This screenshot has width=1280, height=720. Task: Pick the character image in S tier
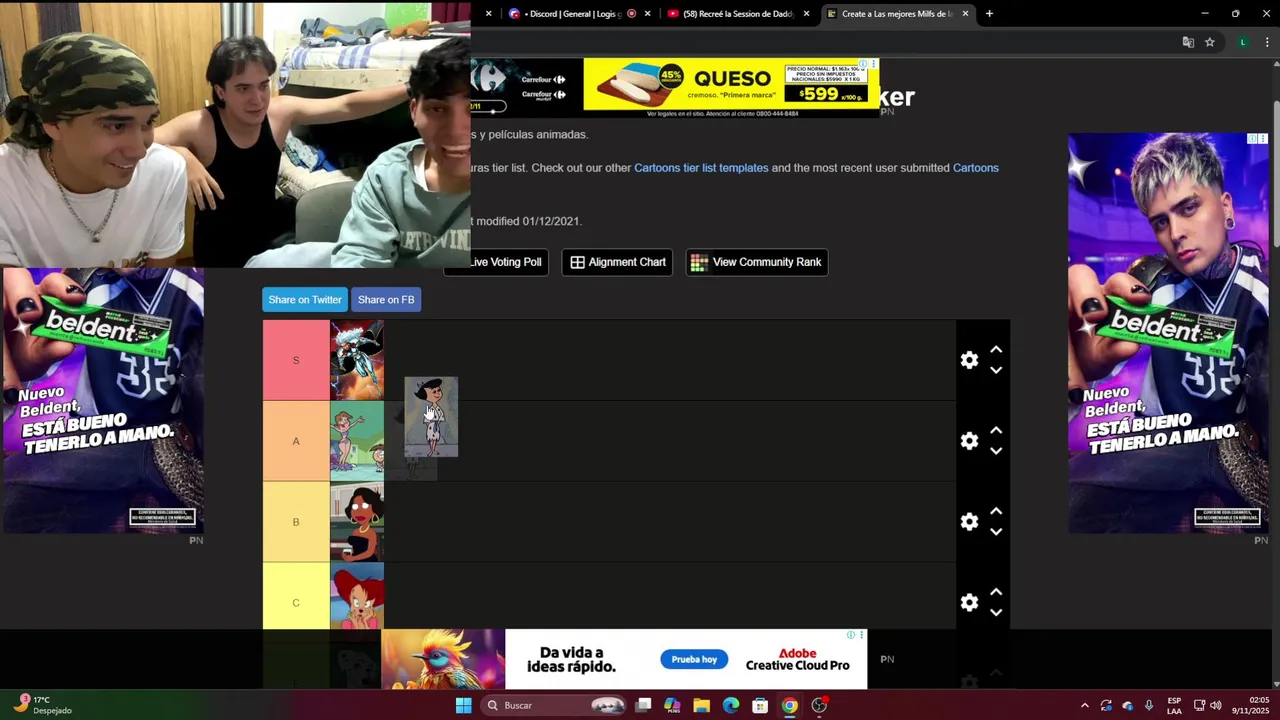click(357, 360)
